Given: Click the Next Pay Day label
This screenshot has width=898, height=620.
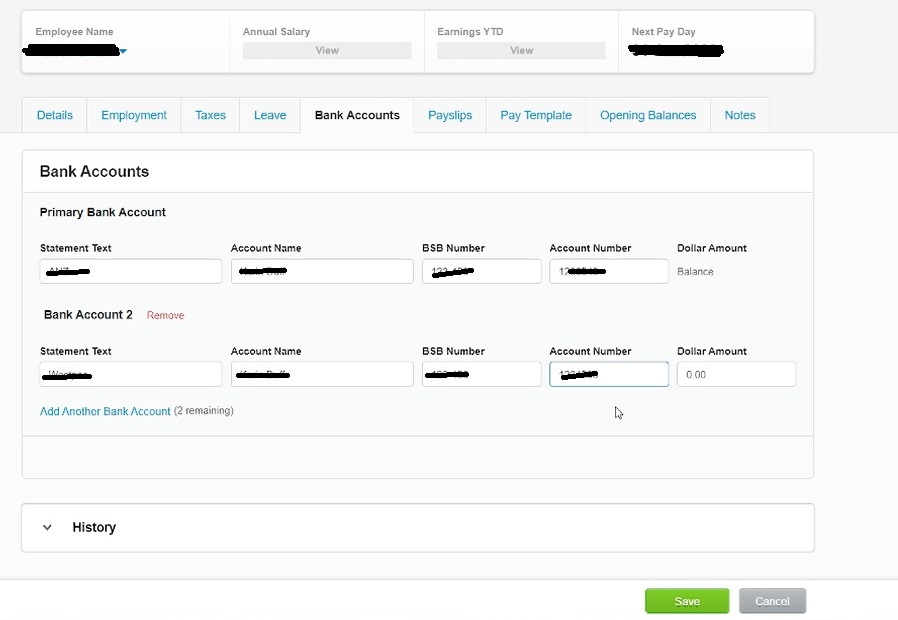Looking at the screenshot, I should [x=663, y=31].
